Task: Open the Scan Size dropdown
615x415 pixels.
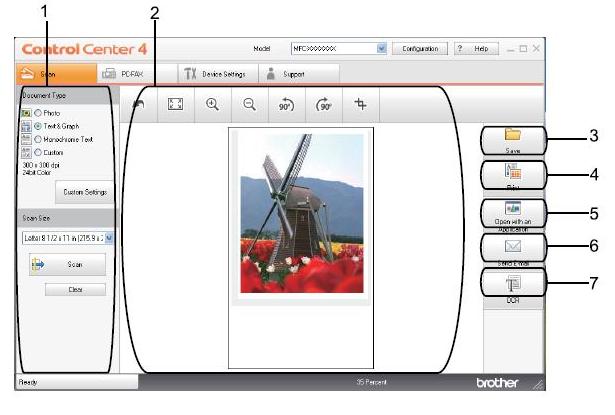Action: [x=108, y=238]
